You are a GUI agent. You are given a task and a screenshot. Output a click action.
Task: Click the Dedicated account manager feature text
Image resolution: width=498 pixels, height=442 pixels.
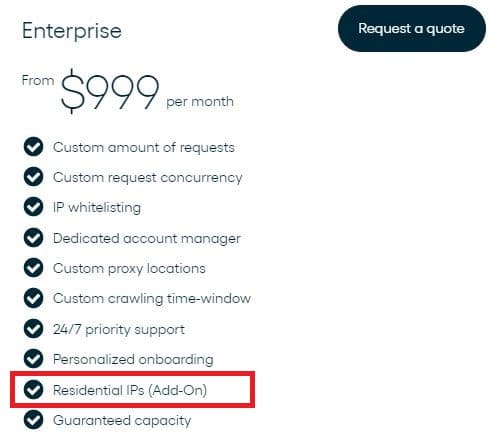coord(147,239)
